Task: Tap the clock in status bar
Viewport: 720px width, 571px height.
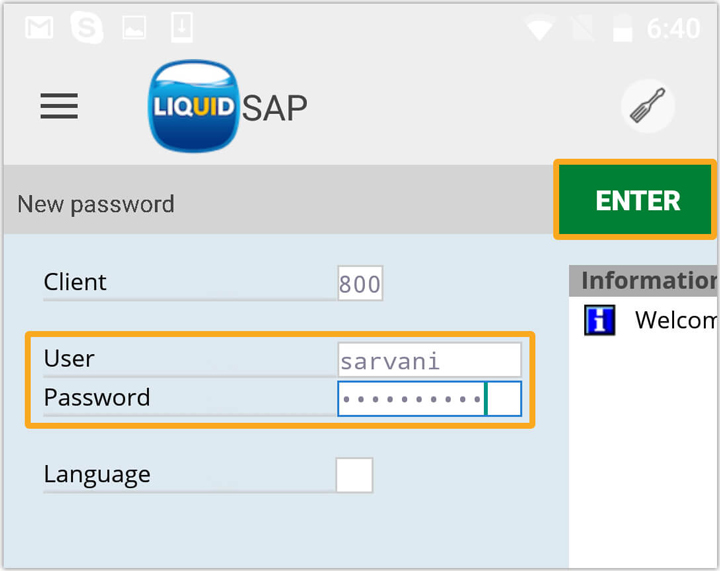Action: coord(673,29)
